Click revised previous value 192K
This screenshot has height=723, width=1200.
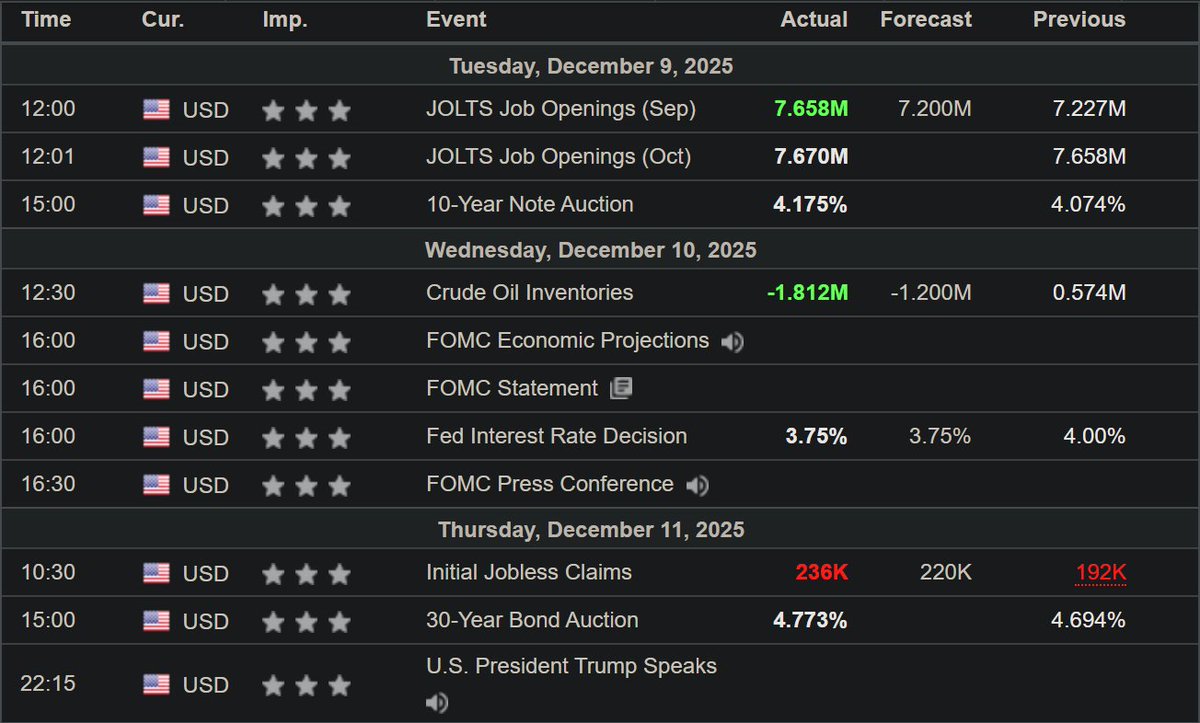pos(1101,573)
